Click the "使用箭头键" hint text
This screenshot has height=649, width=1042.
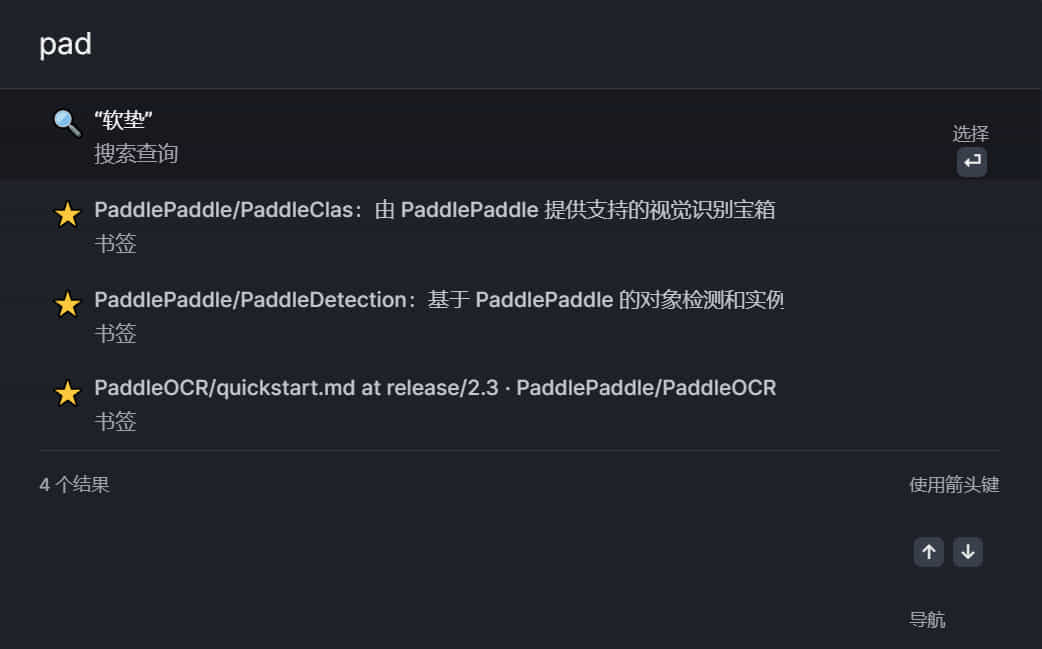(x=954, y=484)
